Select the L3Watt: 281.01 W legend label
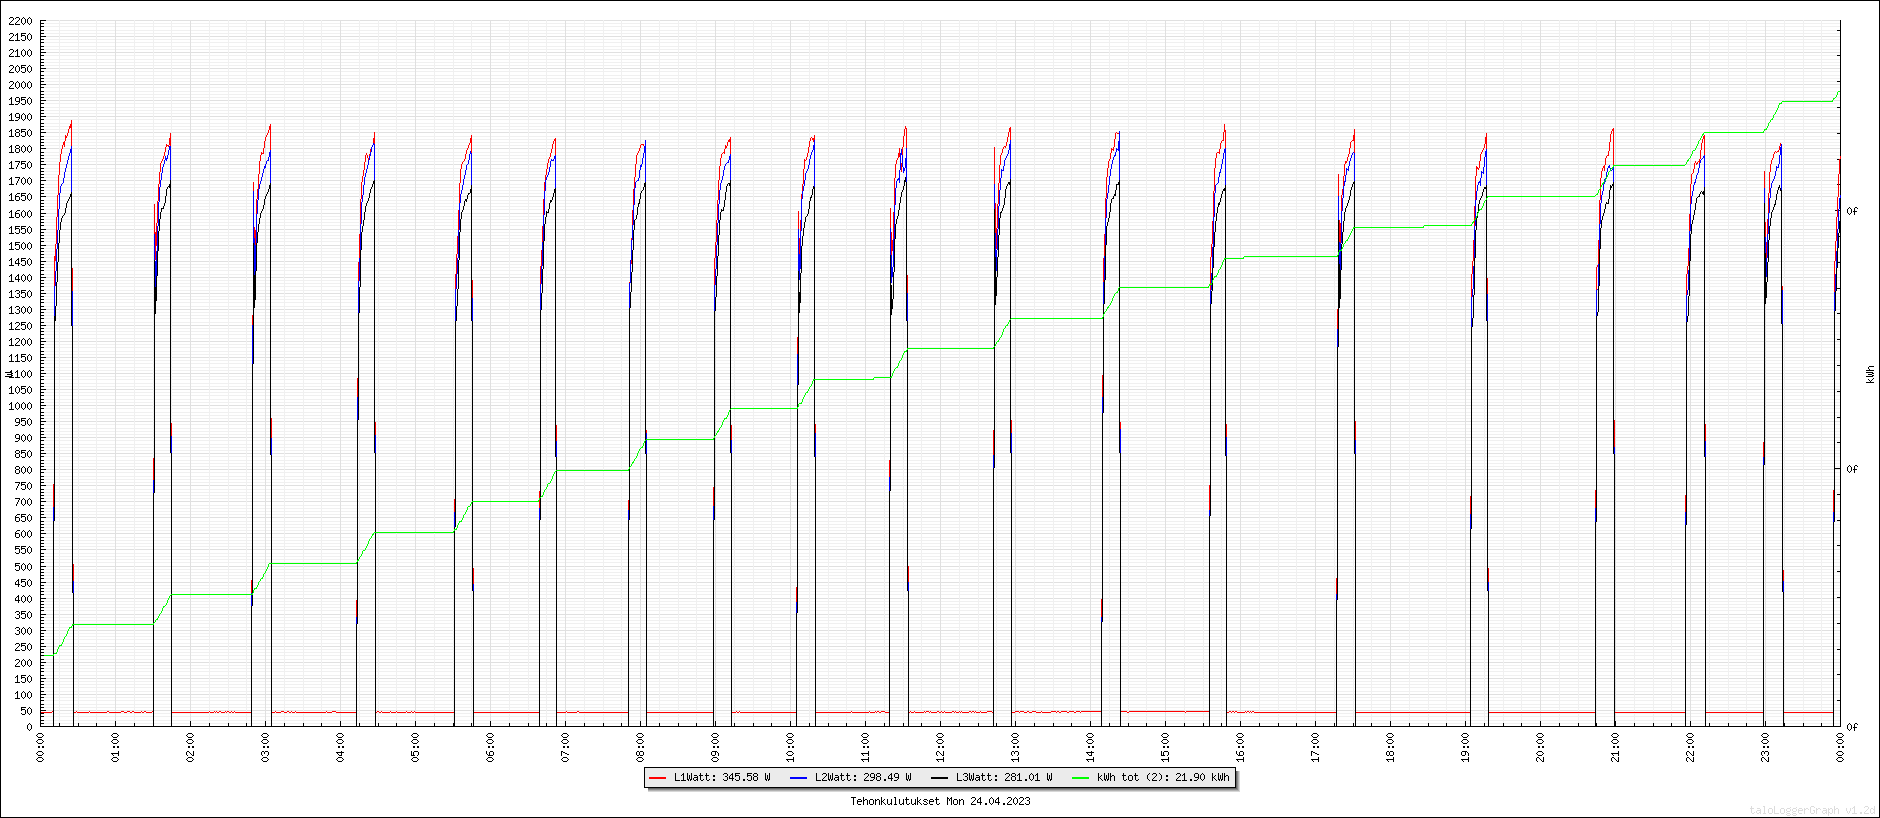The image size is (1880, 818). (x=1004, y=777)
